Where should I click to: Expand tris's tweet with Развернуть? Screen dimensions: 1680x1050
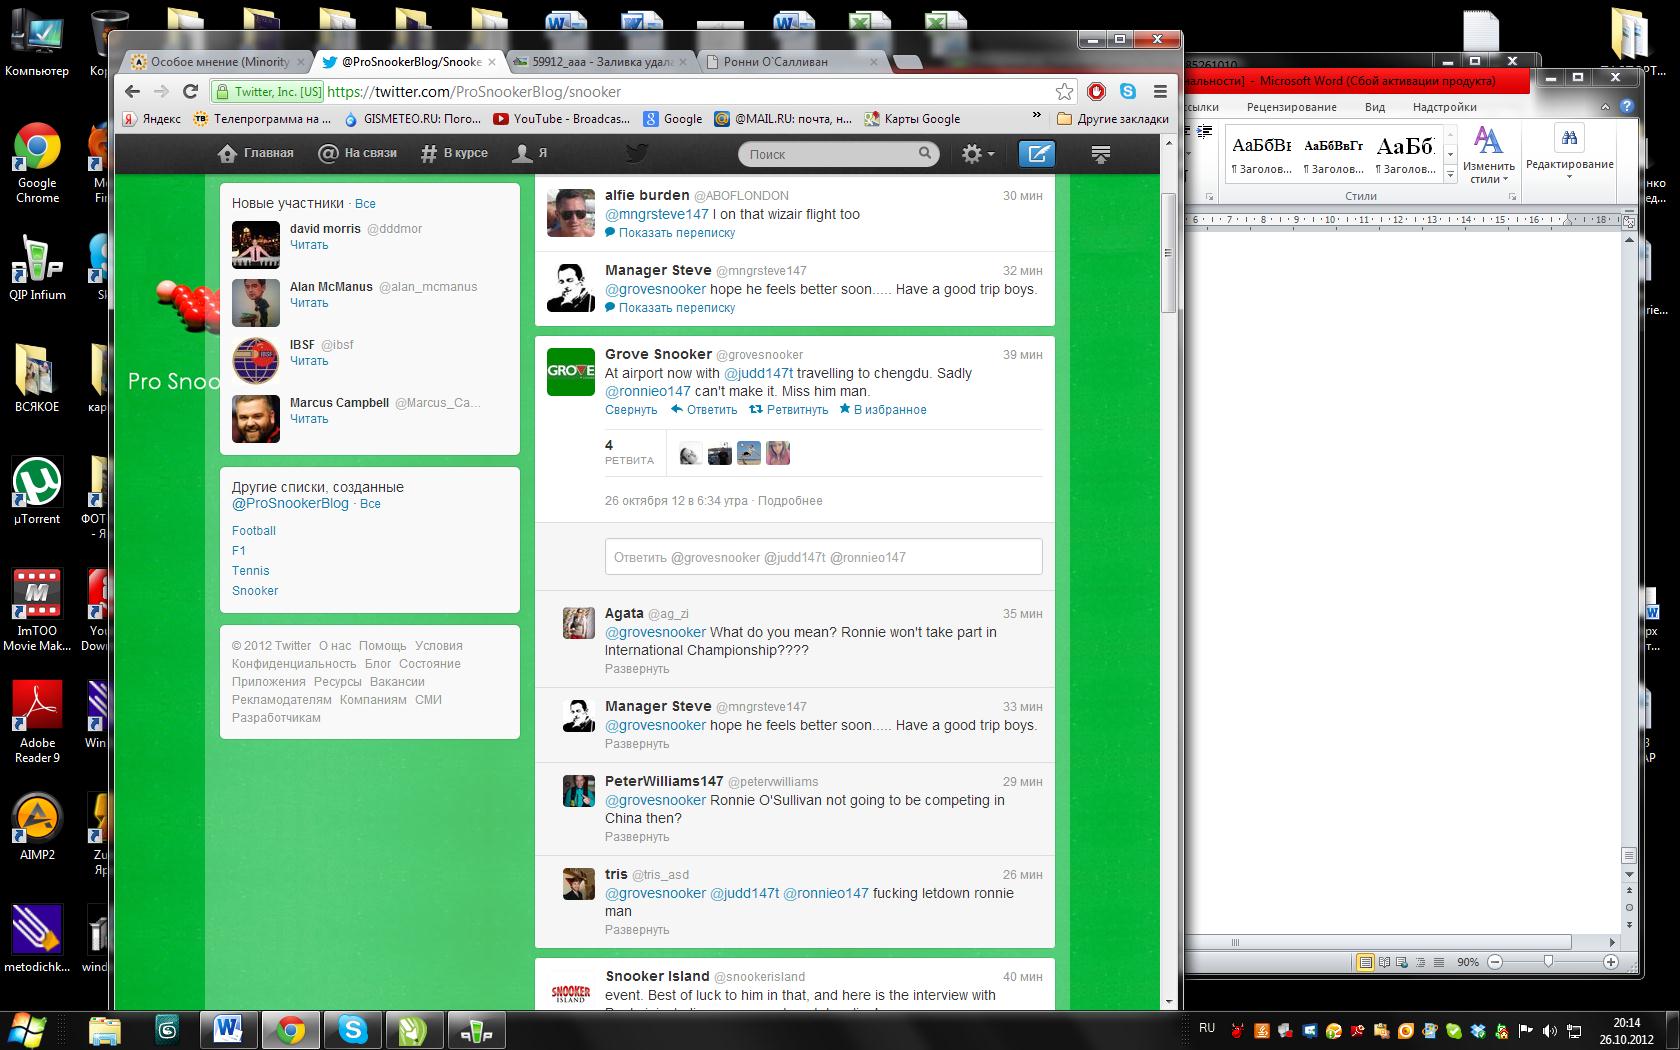click(x=637, y=930)
